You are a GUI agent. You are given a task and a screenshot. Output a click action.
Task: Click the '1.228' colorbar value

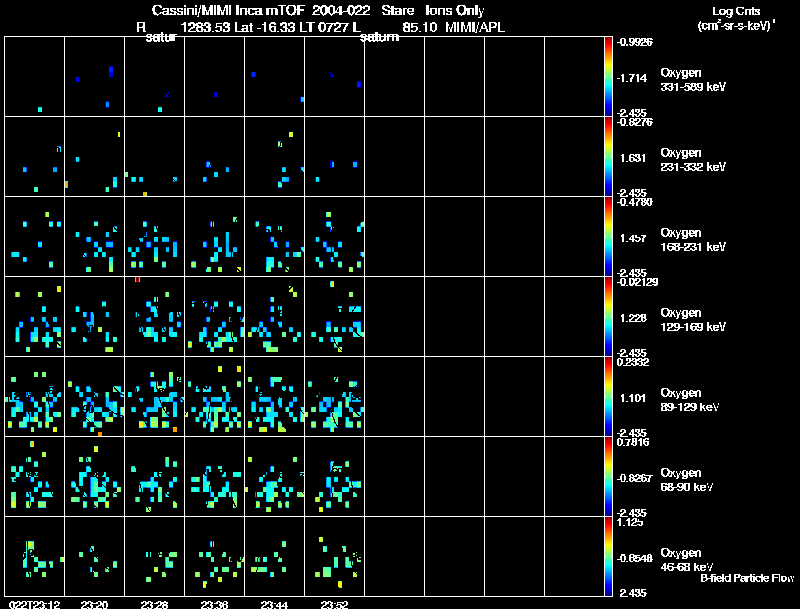633,318
